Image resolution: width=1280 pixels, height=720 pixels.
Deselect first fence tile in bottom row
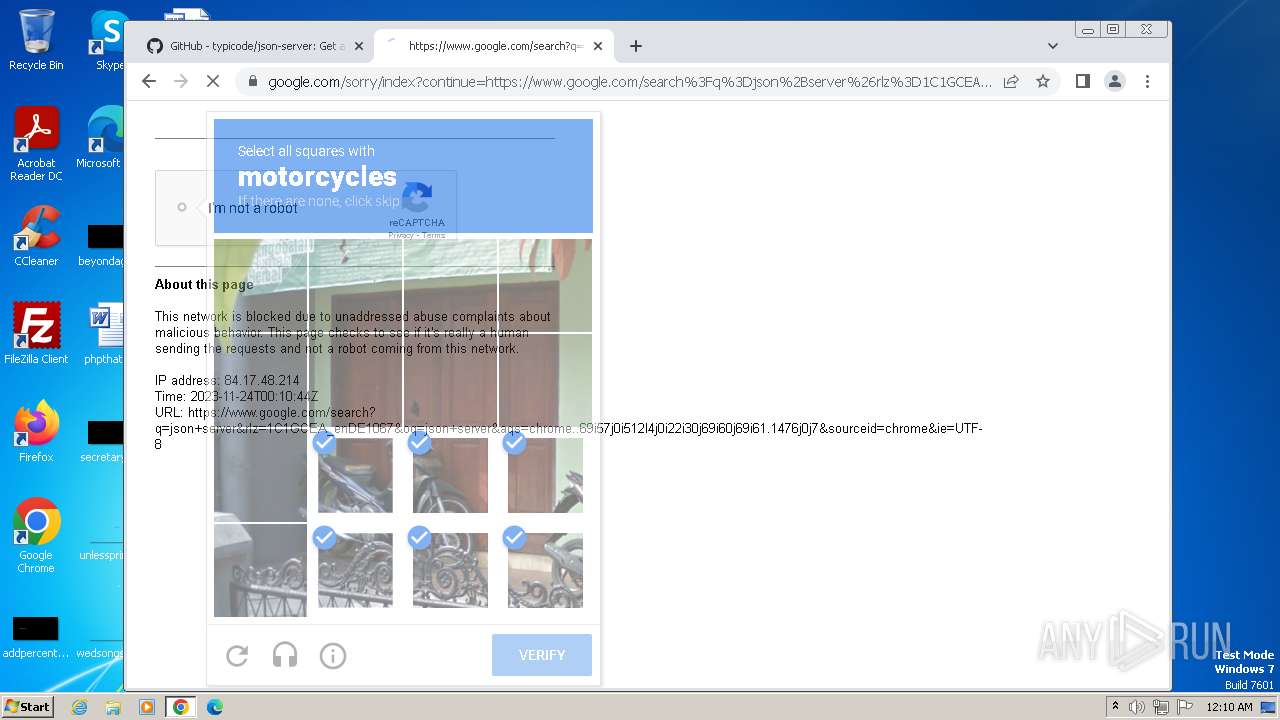[x=355, y=570]
